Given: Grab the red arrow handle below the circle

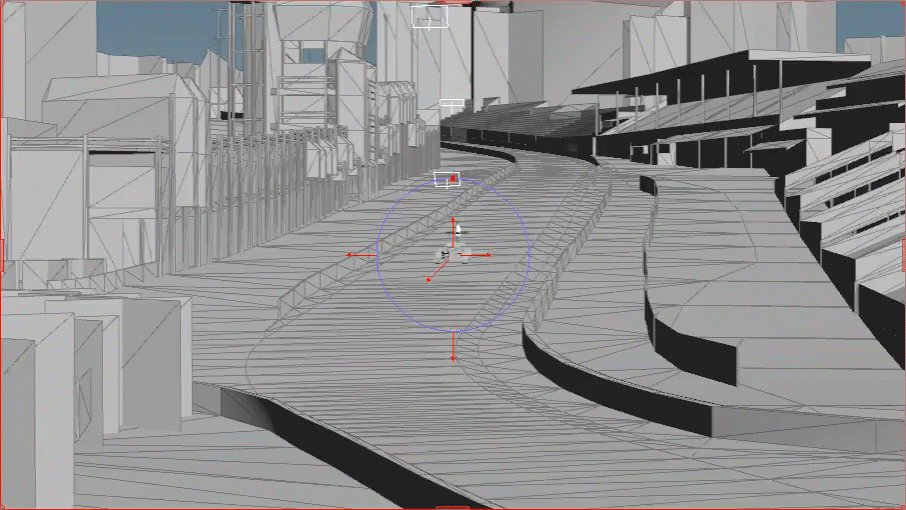Looking at the screenshot, I should point(452,347).
